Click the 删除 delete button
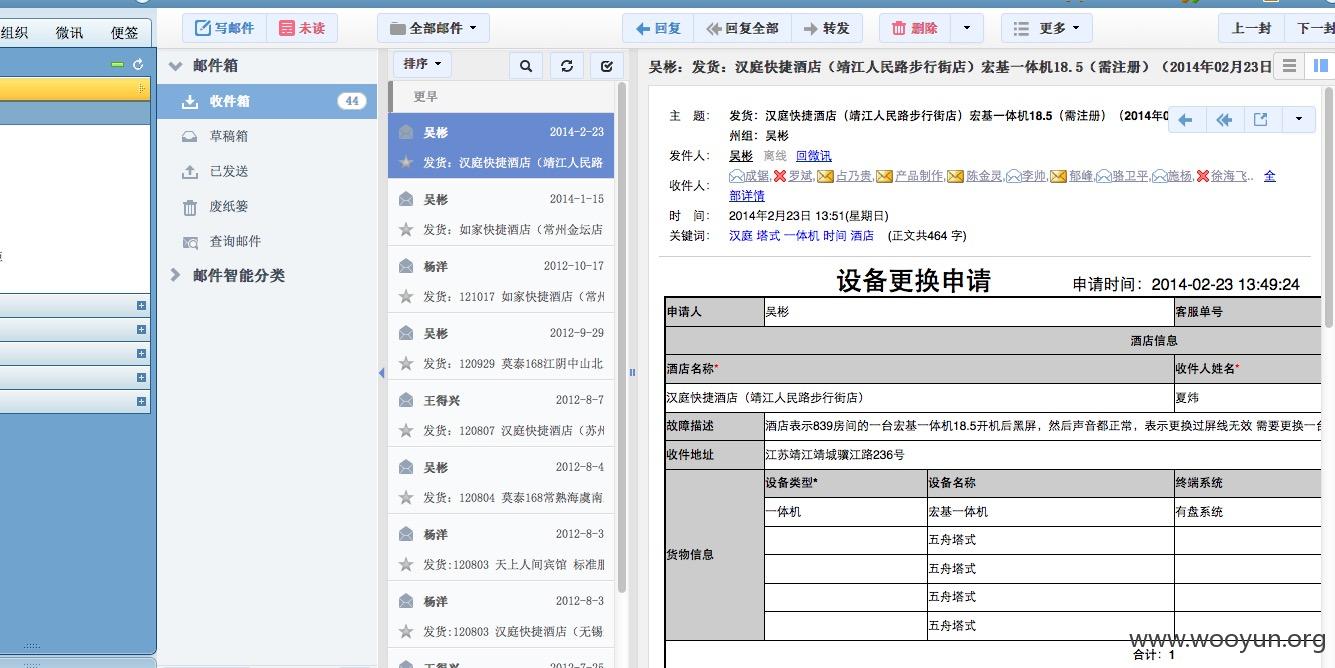The width and height of the screenshot is (1335, 668). (914, 28)
